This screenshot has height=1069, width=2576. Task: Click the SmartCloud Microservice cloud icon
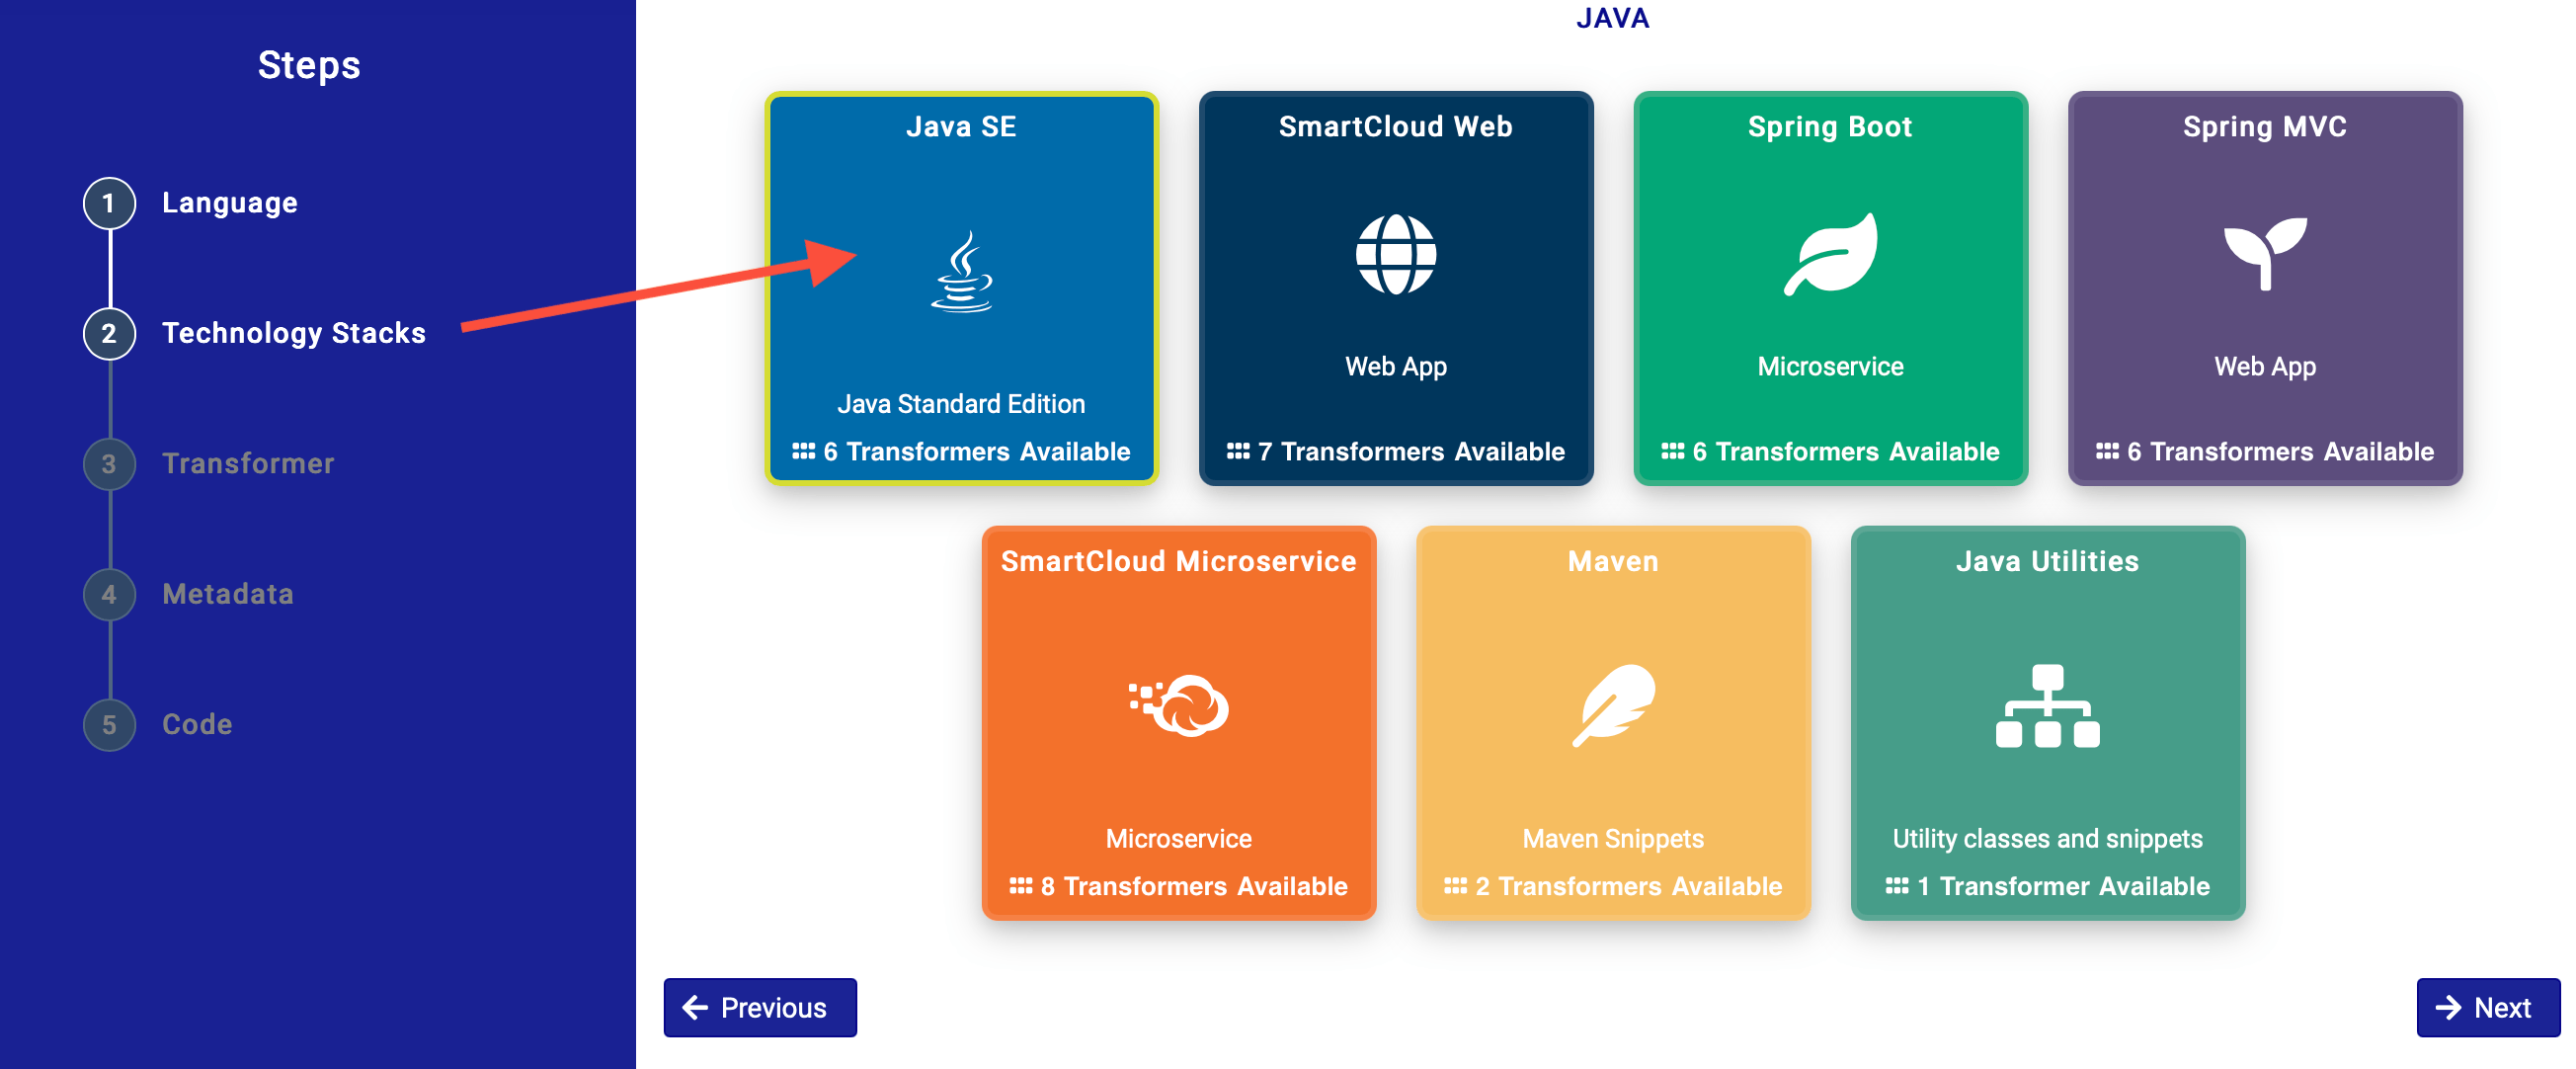1179,706
